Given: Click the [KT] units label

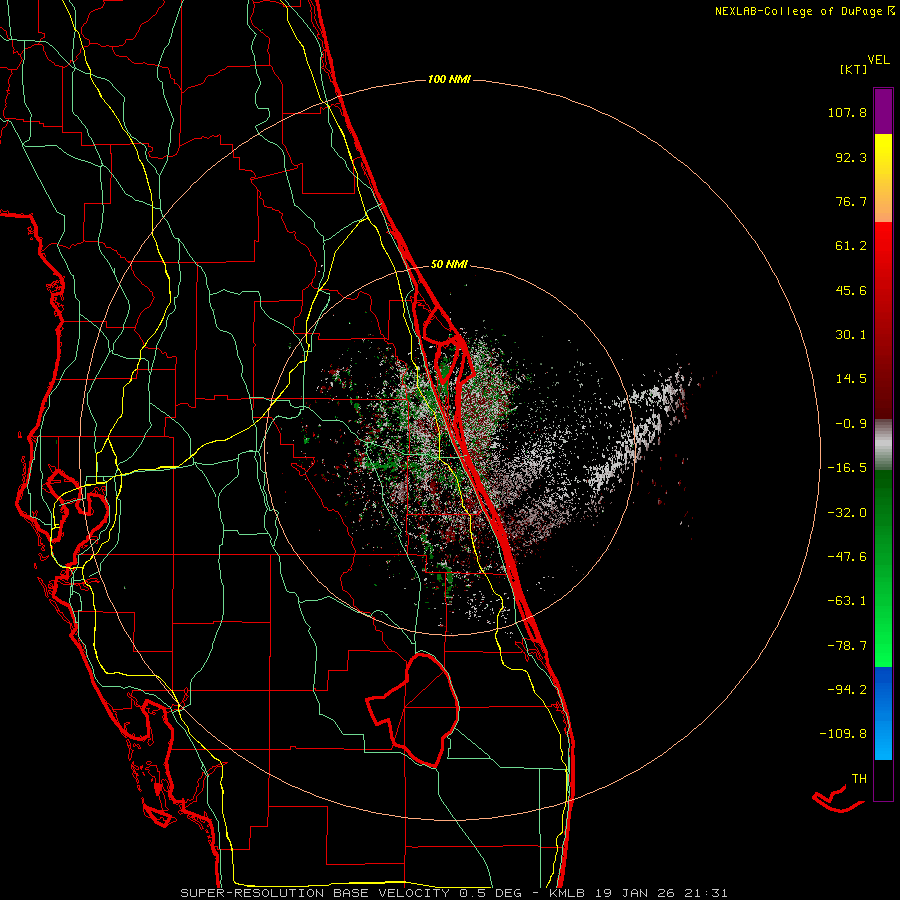Looking at the screenshot, I should (853, 69).
